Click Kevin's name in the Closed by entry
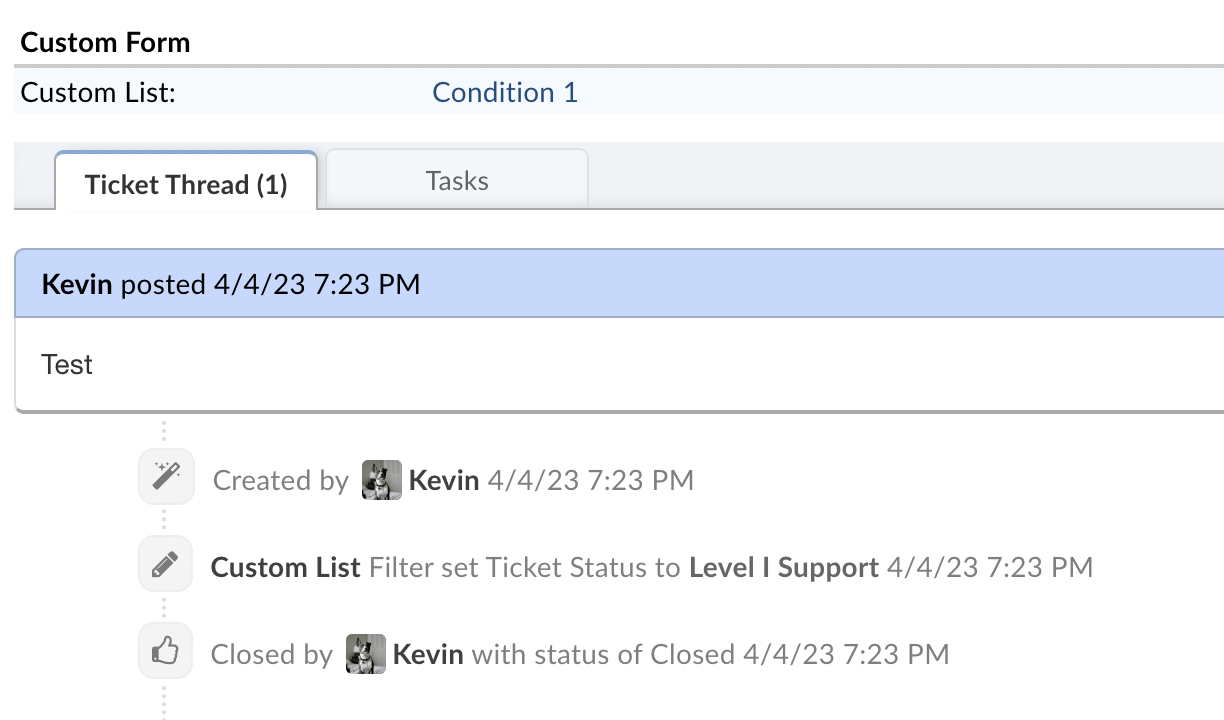This screenshot has width=1224, height=720. point(428,654)
